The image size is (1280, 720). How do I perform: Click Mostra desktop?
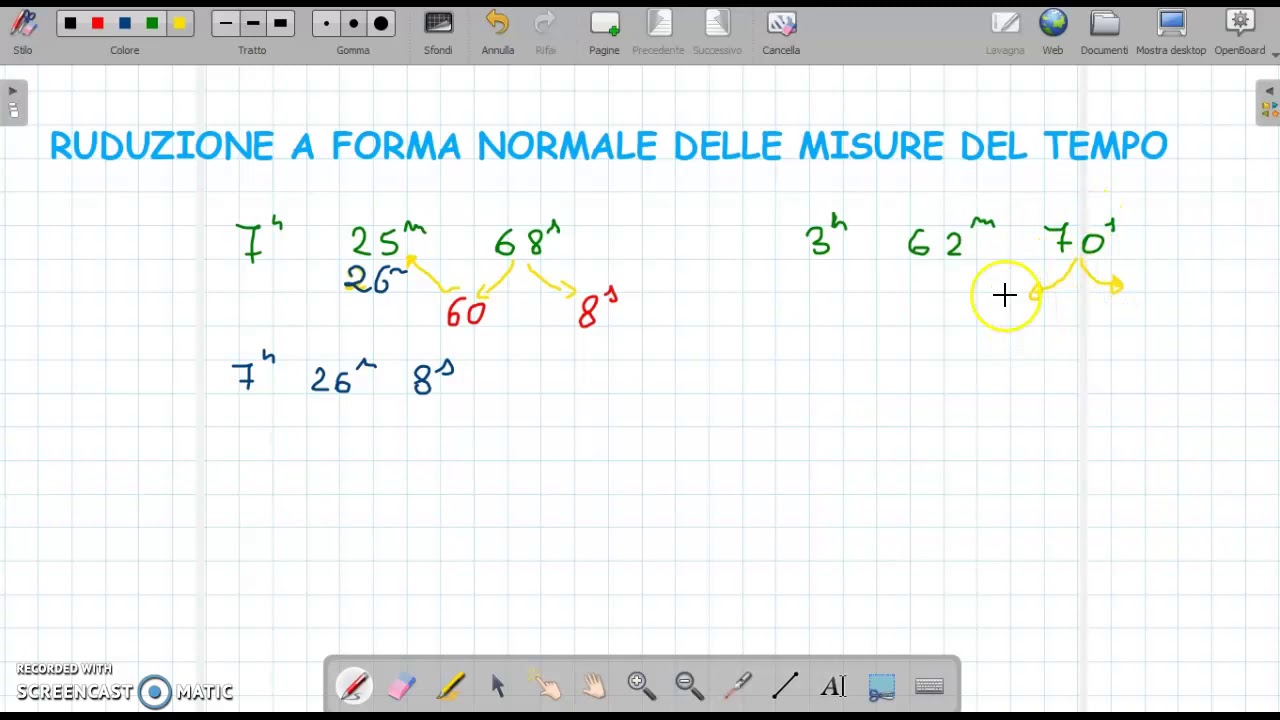click(1171, 31)
